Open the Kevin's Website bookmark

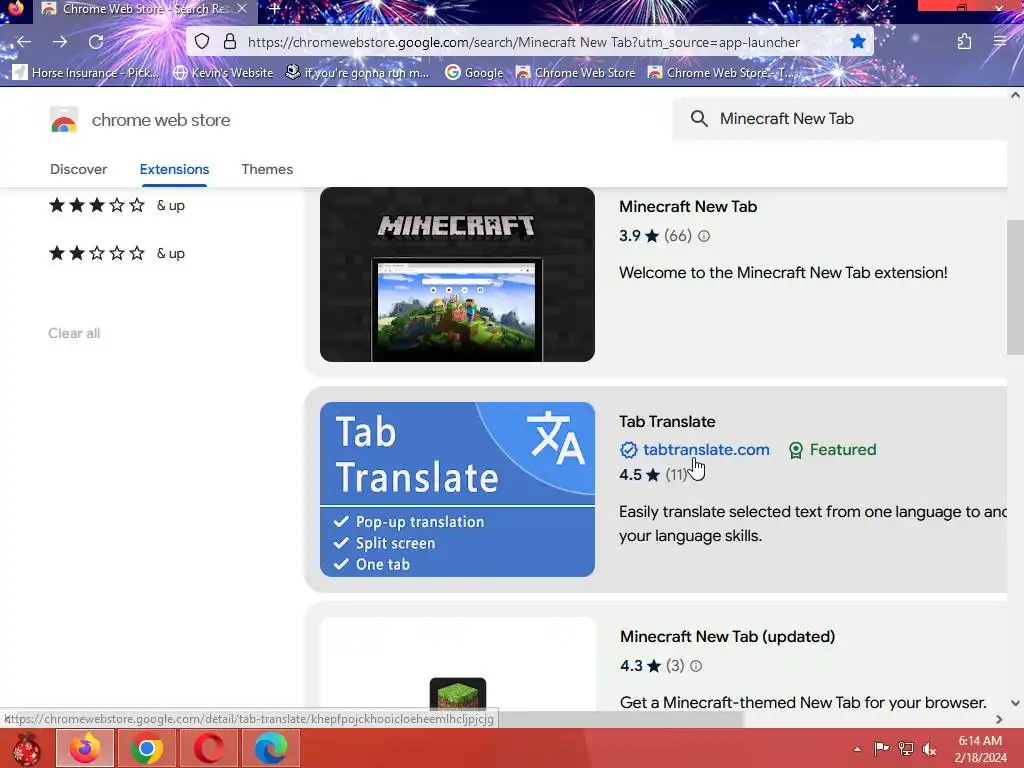pyautogui.click(x=223, y=72)
